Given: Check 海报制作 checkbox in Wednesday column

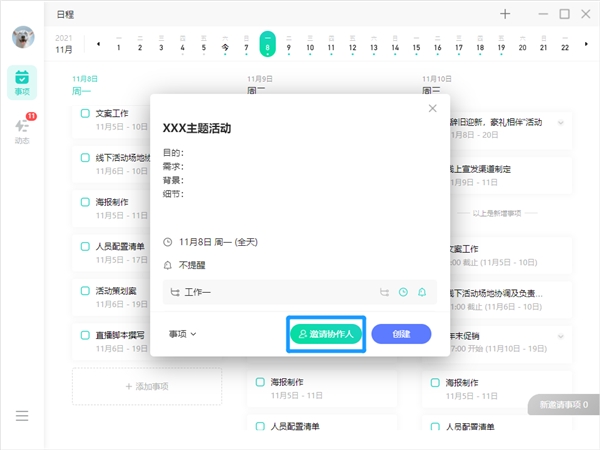Looking at the screenshot, I should (x=435, y=383).
